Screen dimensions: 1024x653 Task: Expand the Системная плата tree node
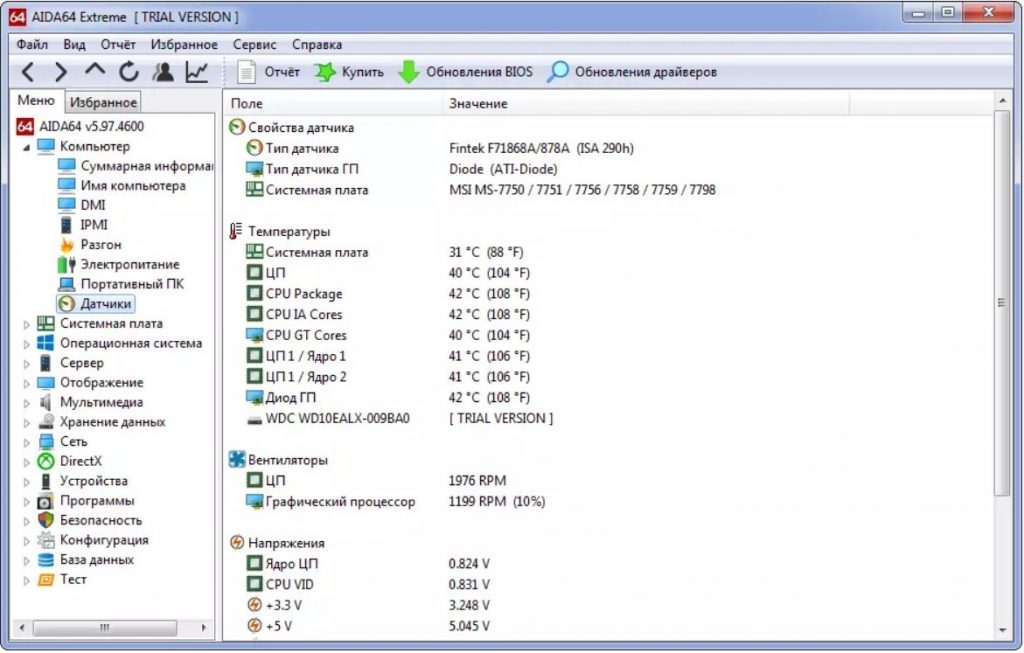tap(26, 325)
